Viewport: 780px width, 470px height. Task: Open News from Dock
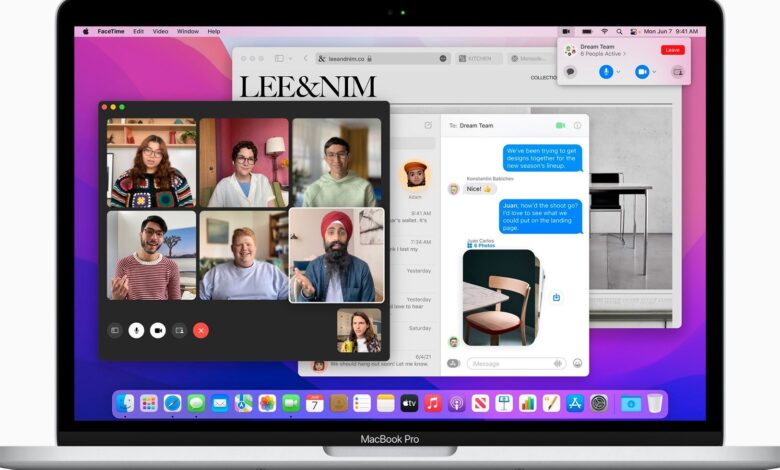coord(480,403)
